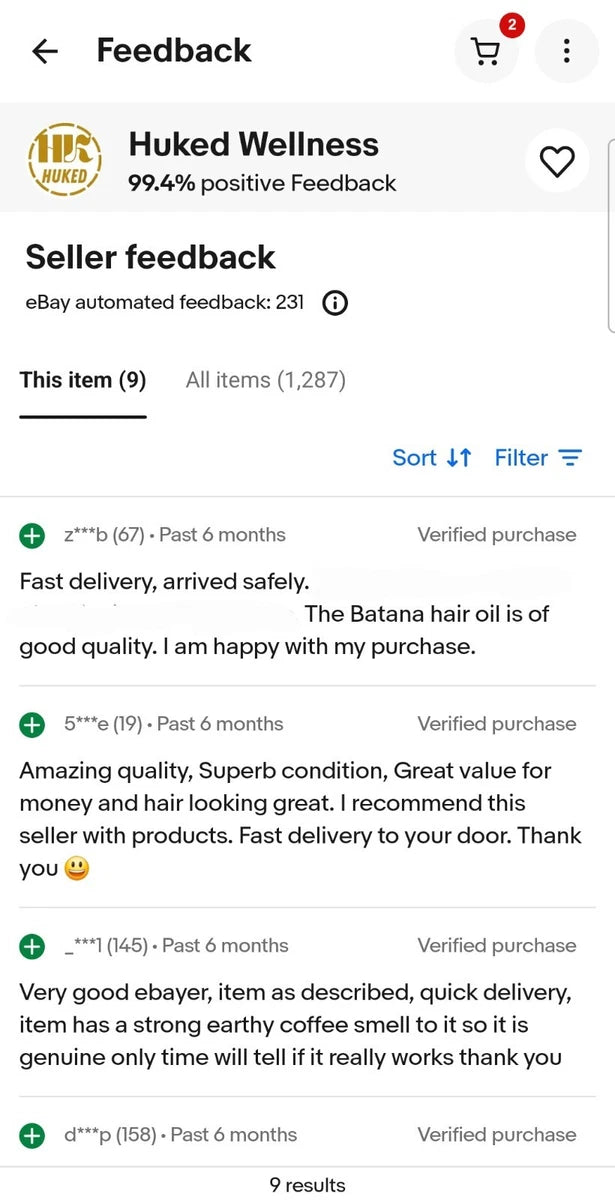Tap the 5***e (19) reviewer name
The image size is (615, 1200).
tap(103, 724)
